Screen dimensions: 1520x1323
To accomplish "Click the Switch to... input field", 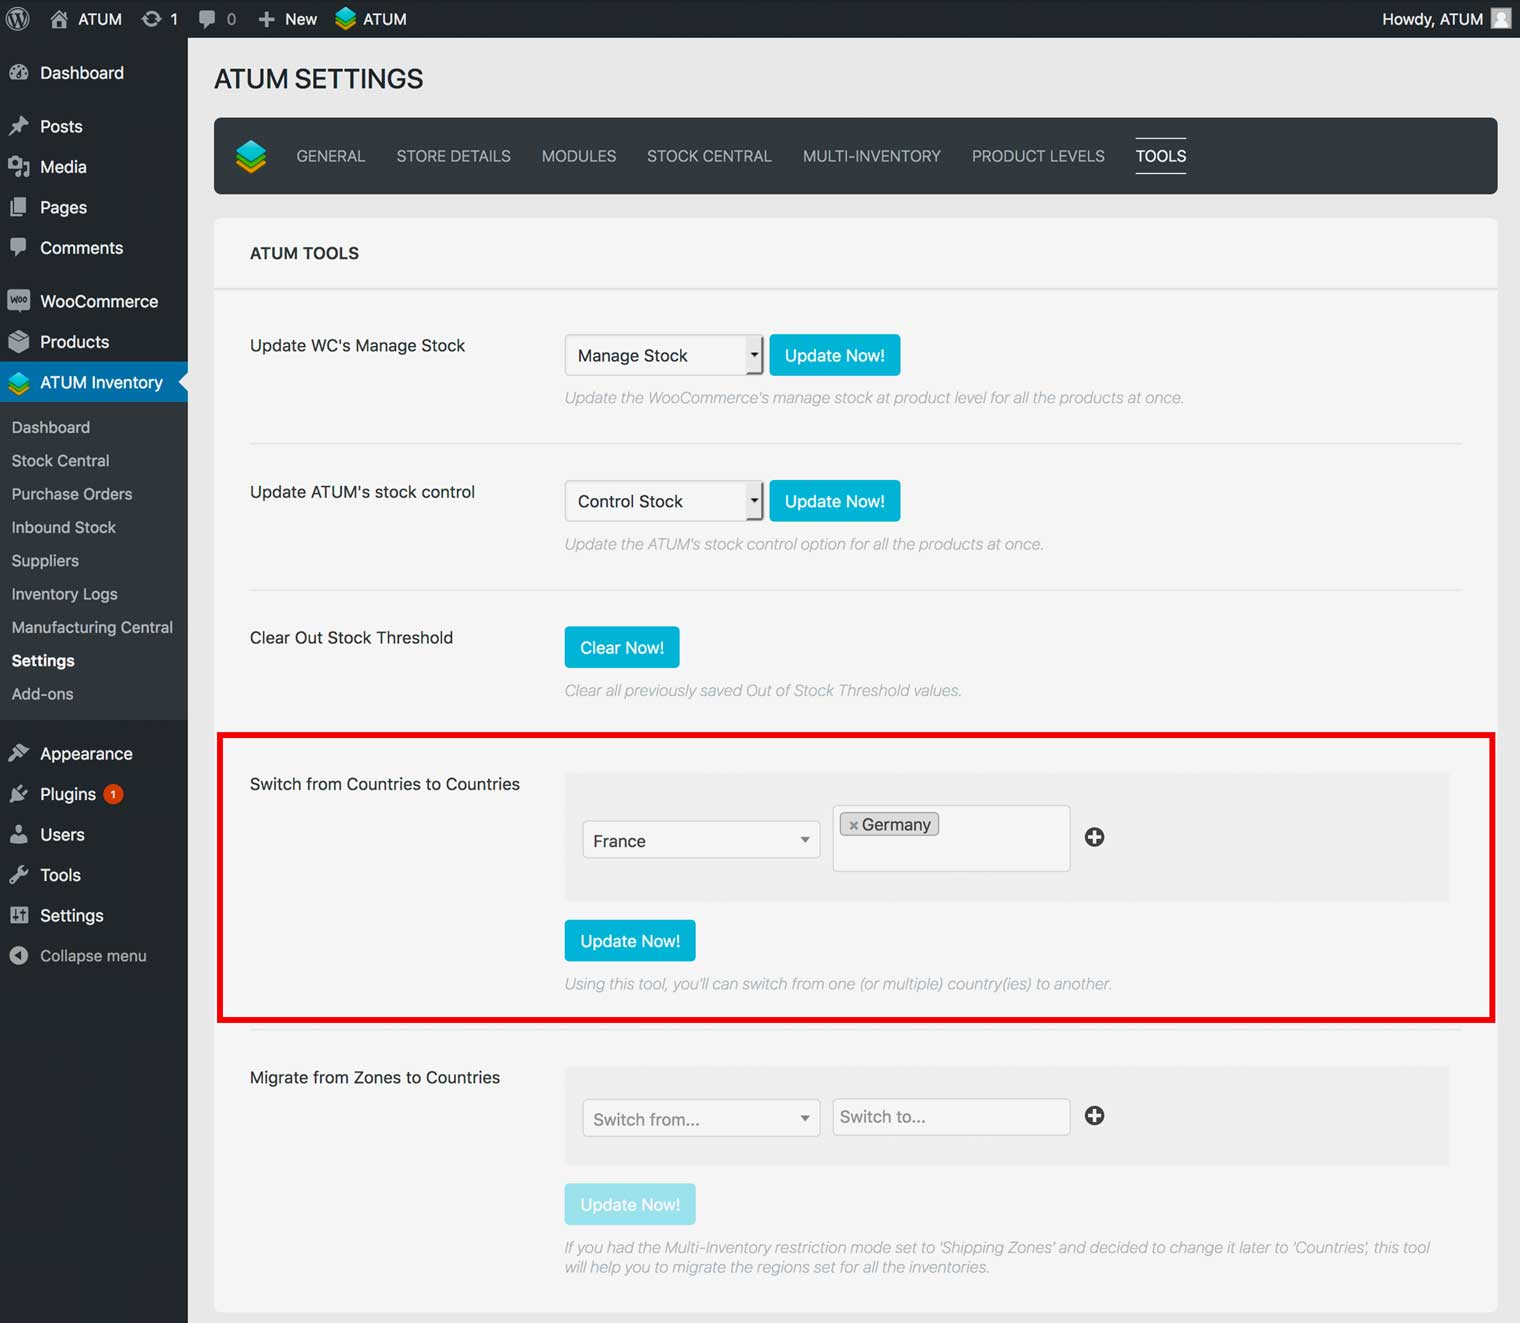I will coord(950,1117).
